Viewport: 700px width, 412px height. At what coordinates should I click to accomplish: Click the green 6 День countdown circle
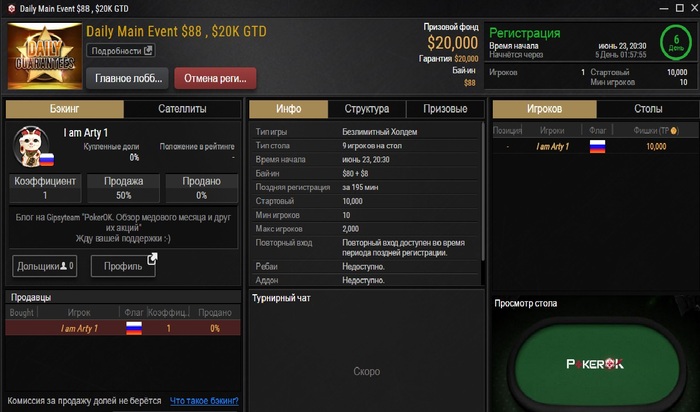tap(676, 43)
